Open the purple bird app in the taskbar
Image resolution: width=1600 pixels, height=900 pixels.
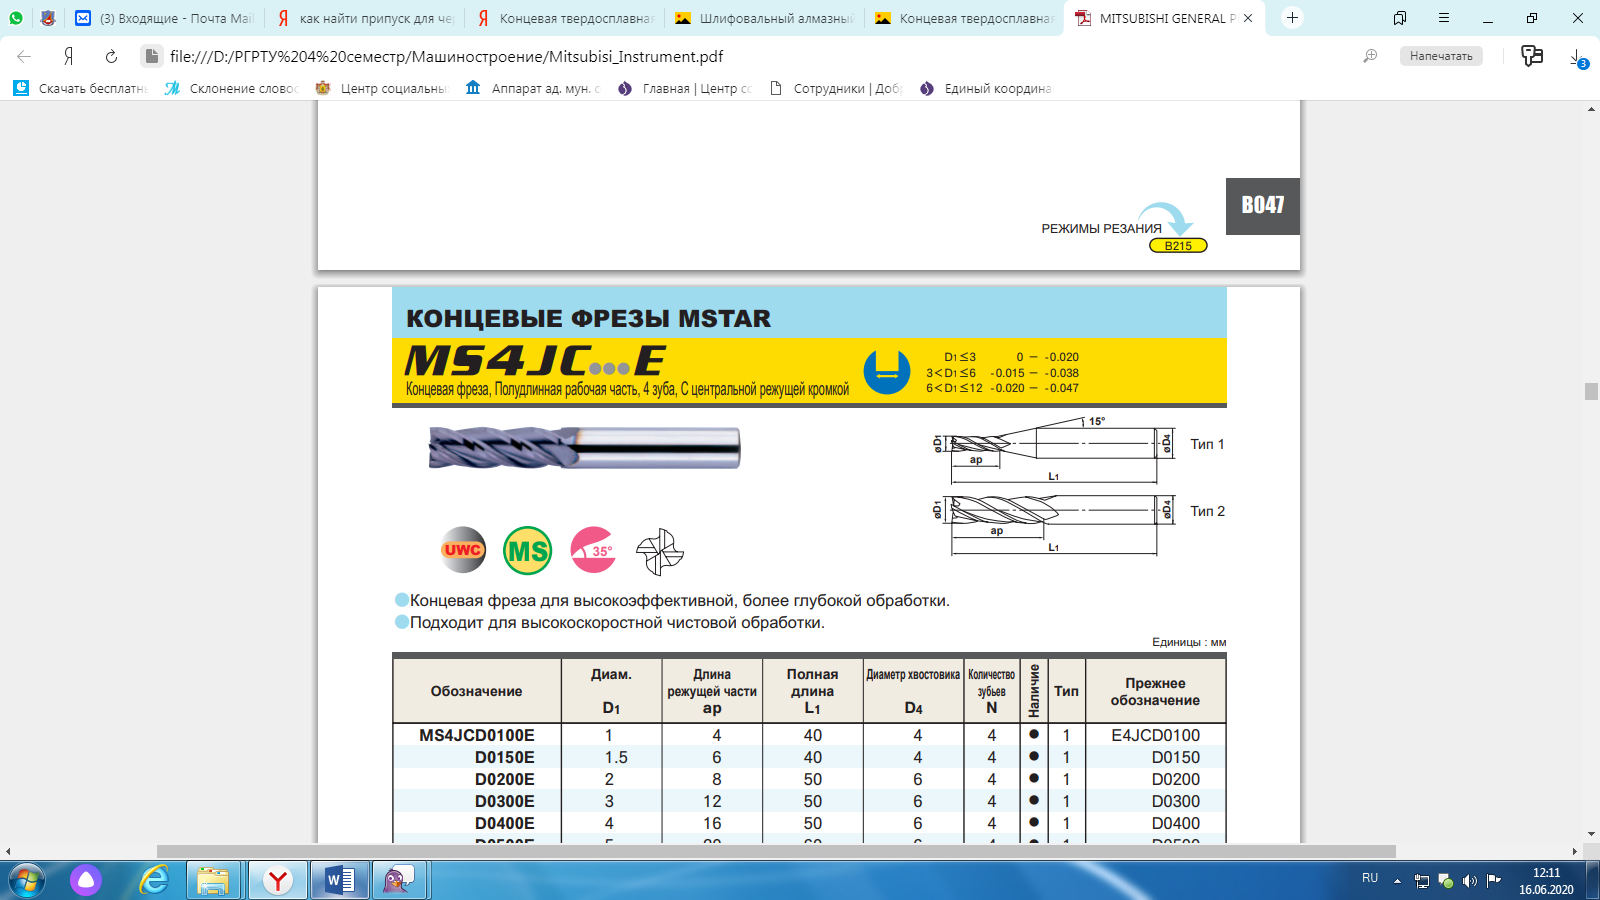click(400, 880)
